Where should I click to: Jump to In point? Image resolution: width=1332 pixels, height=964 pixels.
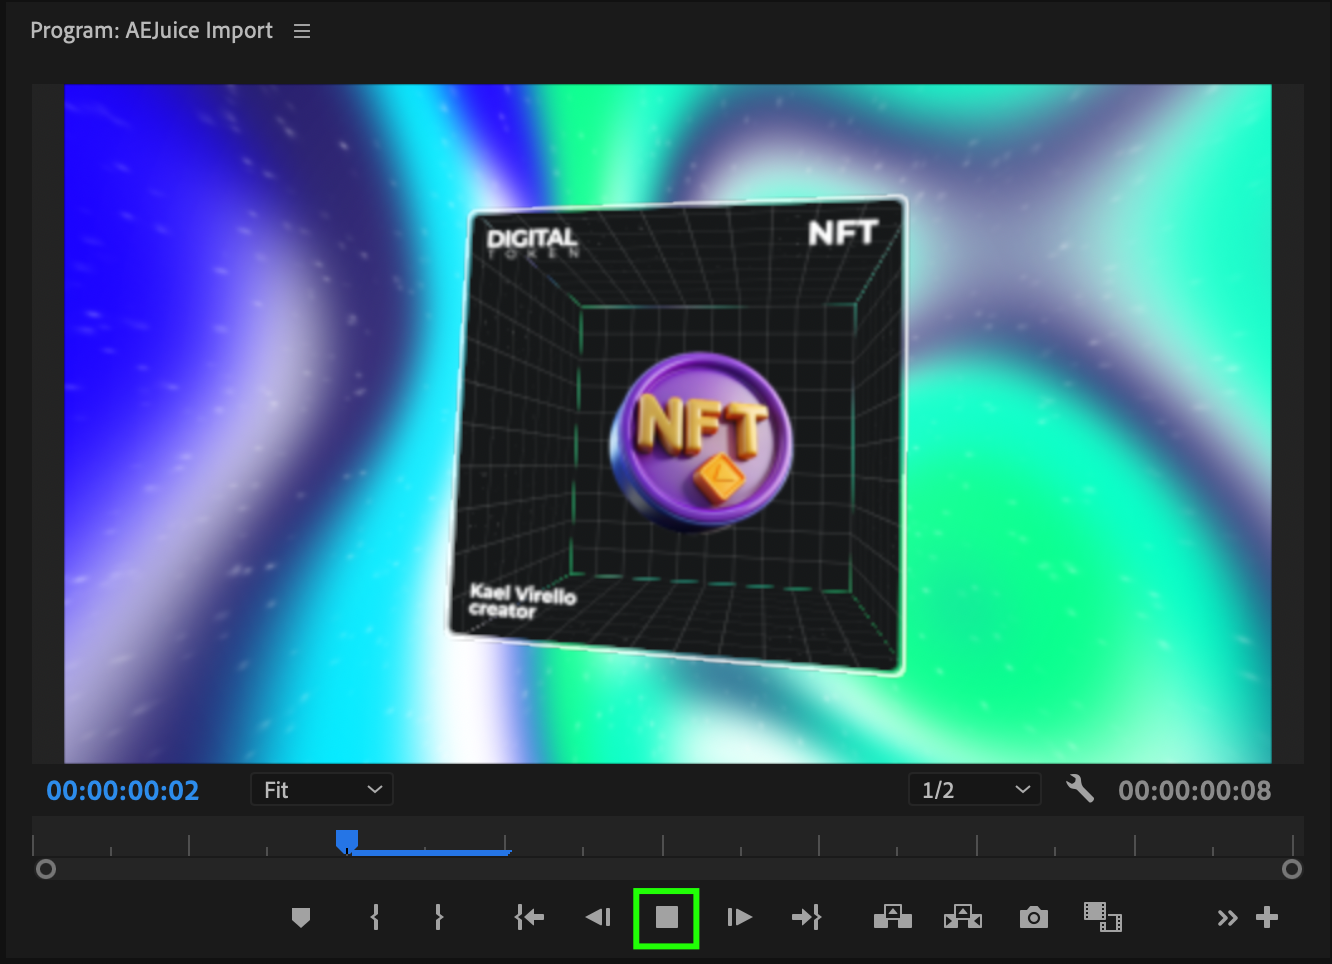[x=529, y=917]
